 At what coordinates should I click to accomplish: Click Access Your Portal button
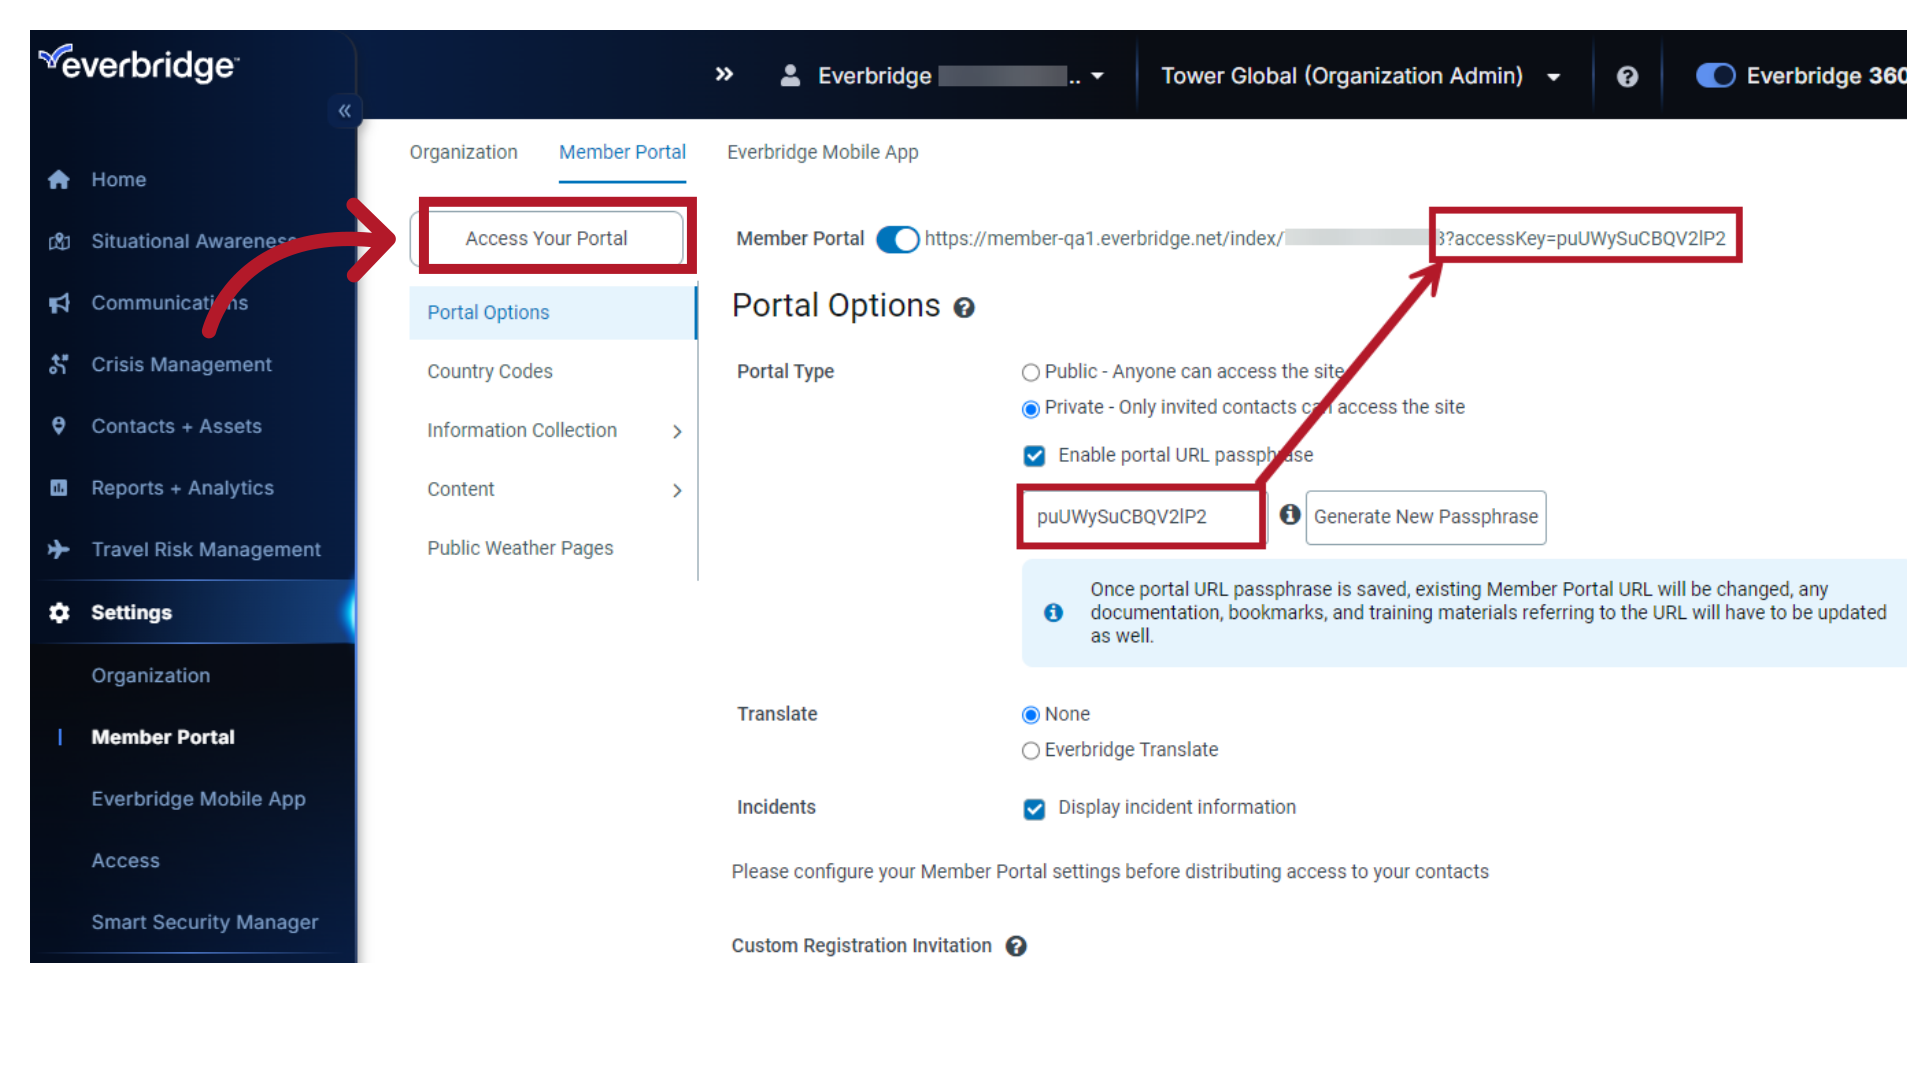pos(545,237)
